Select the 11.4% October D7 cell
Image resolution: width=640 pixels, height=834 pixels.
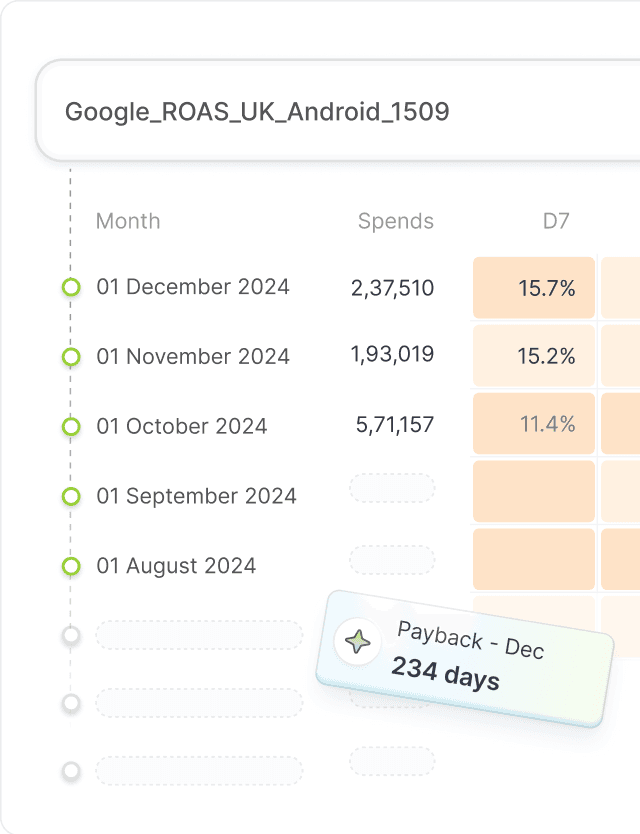pyautogui.click(x=534, y=425)
